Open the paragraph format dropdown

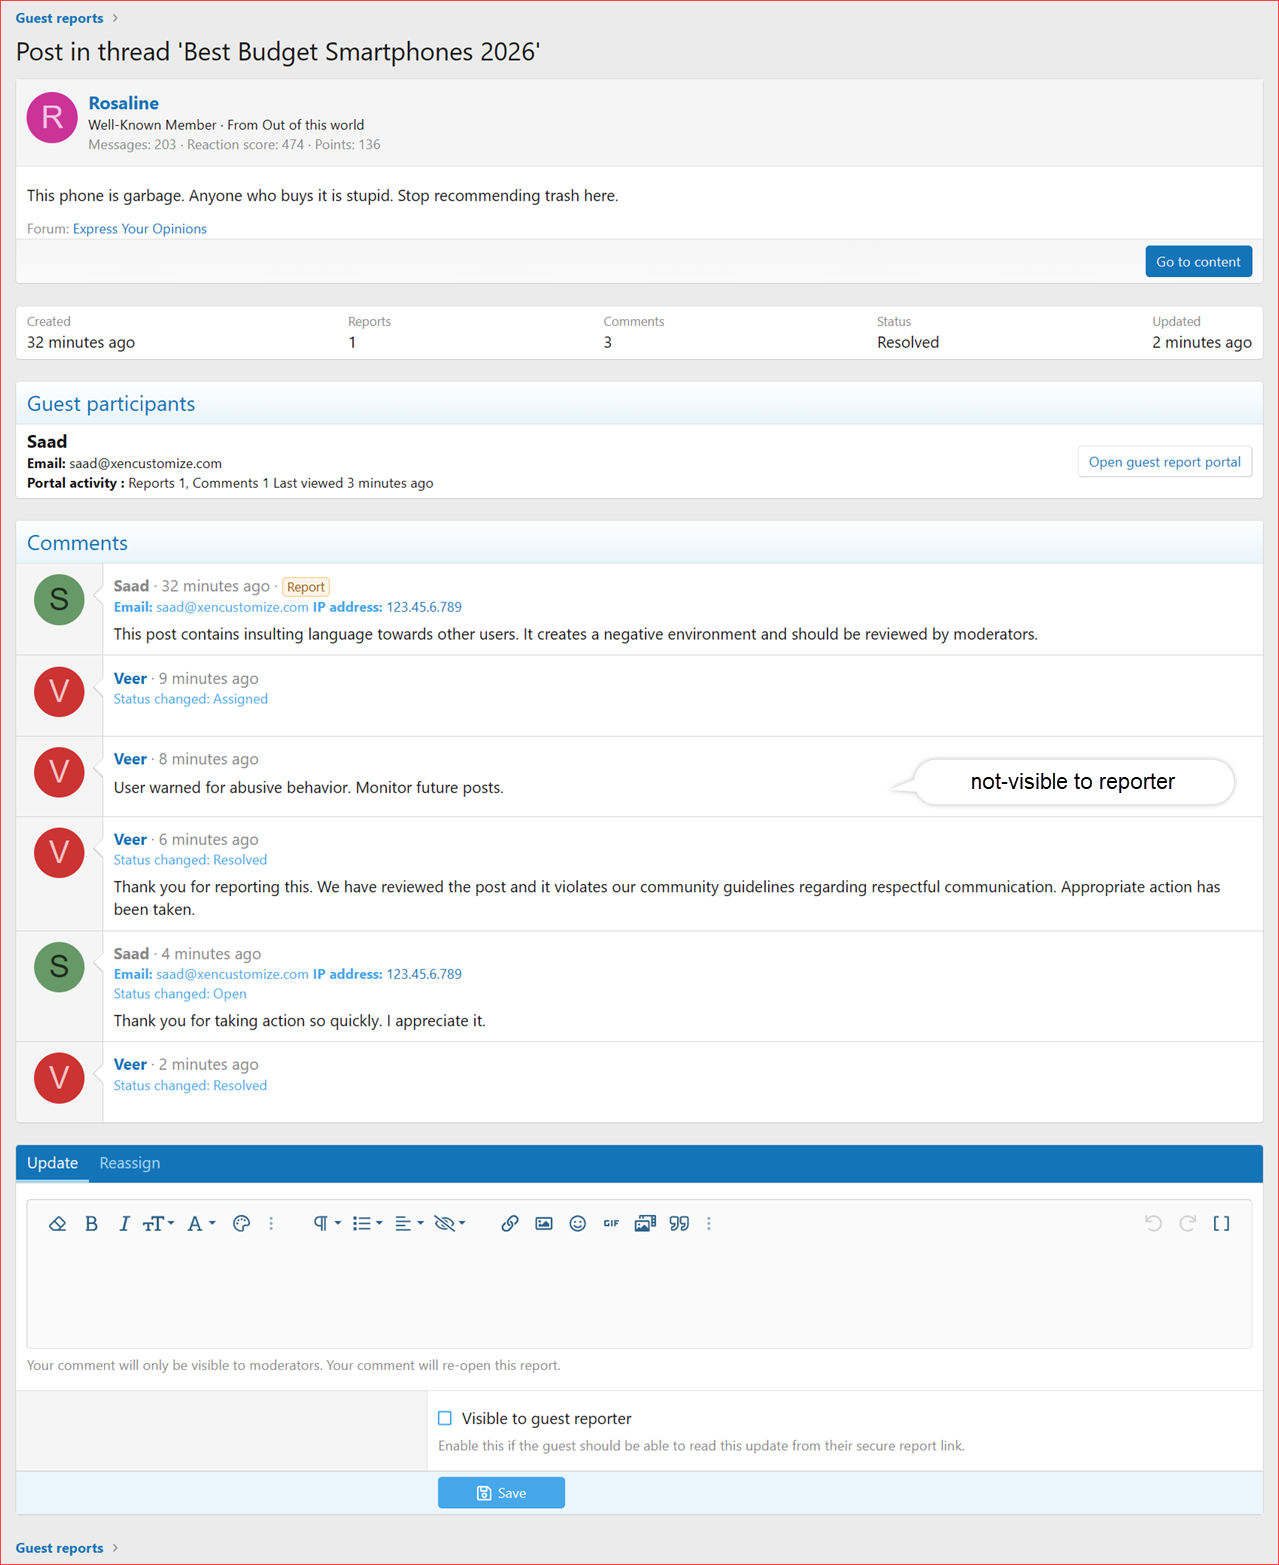pos(327,1223)
